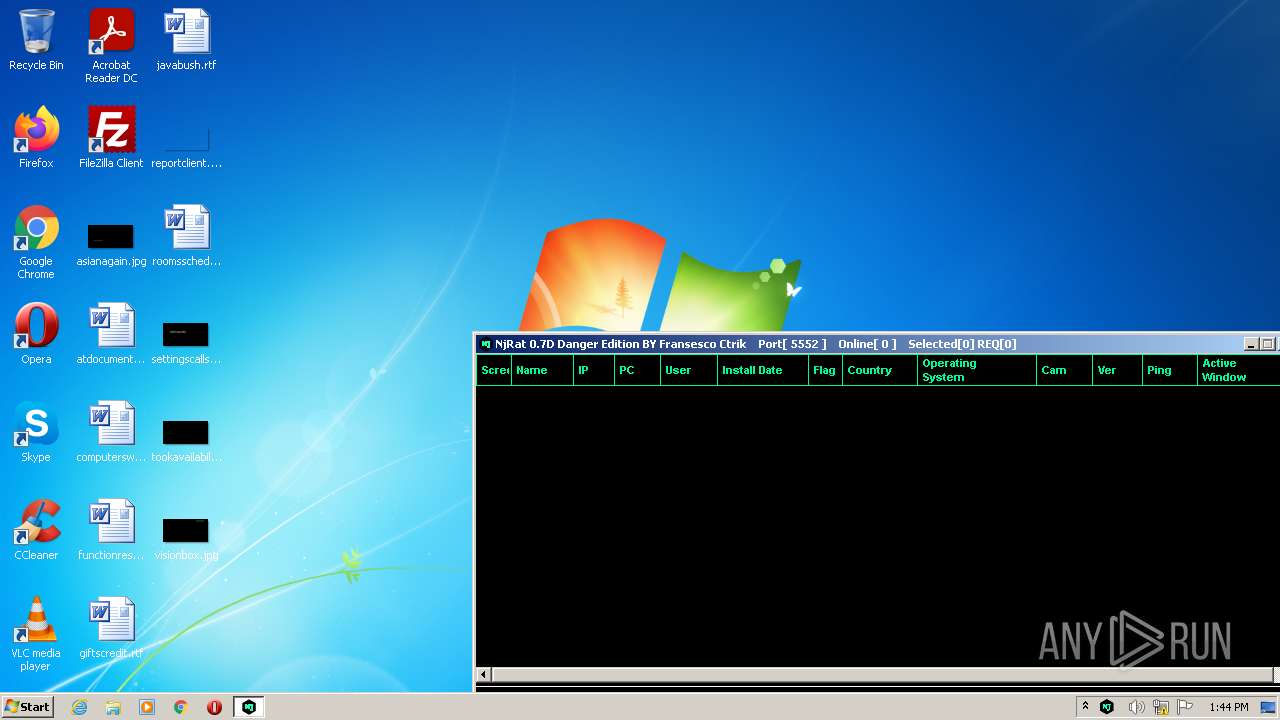Open Windows Media Player taskbar icon

147,707
